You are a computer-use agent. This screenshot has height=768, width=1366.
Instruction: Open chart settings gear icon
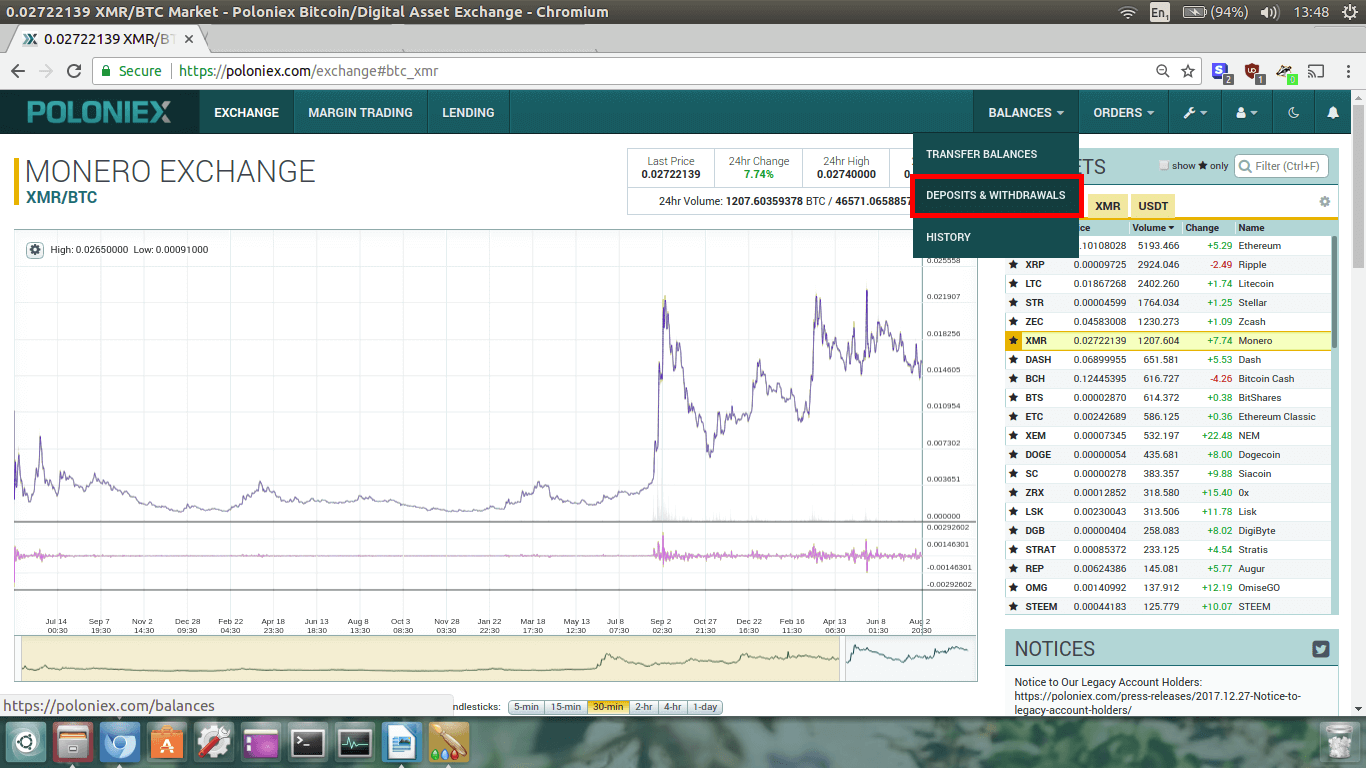point(35,249)
